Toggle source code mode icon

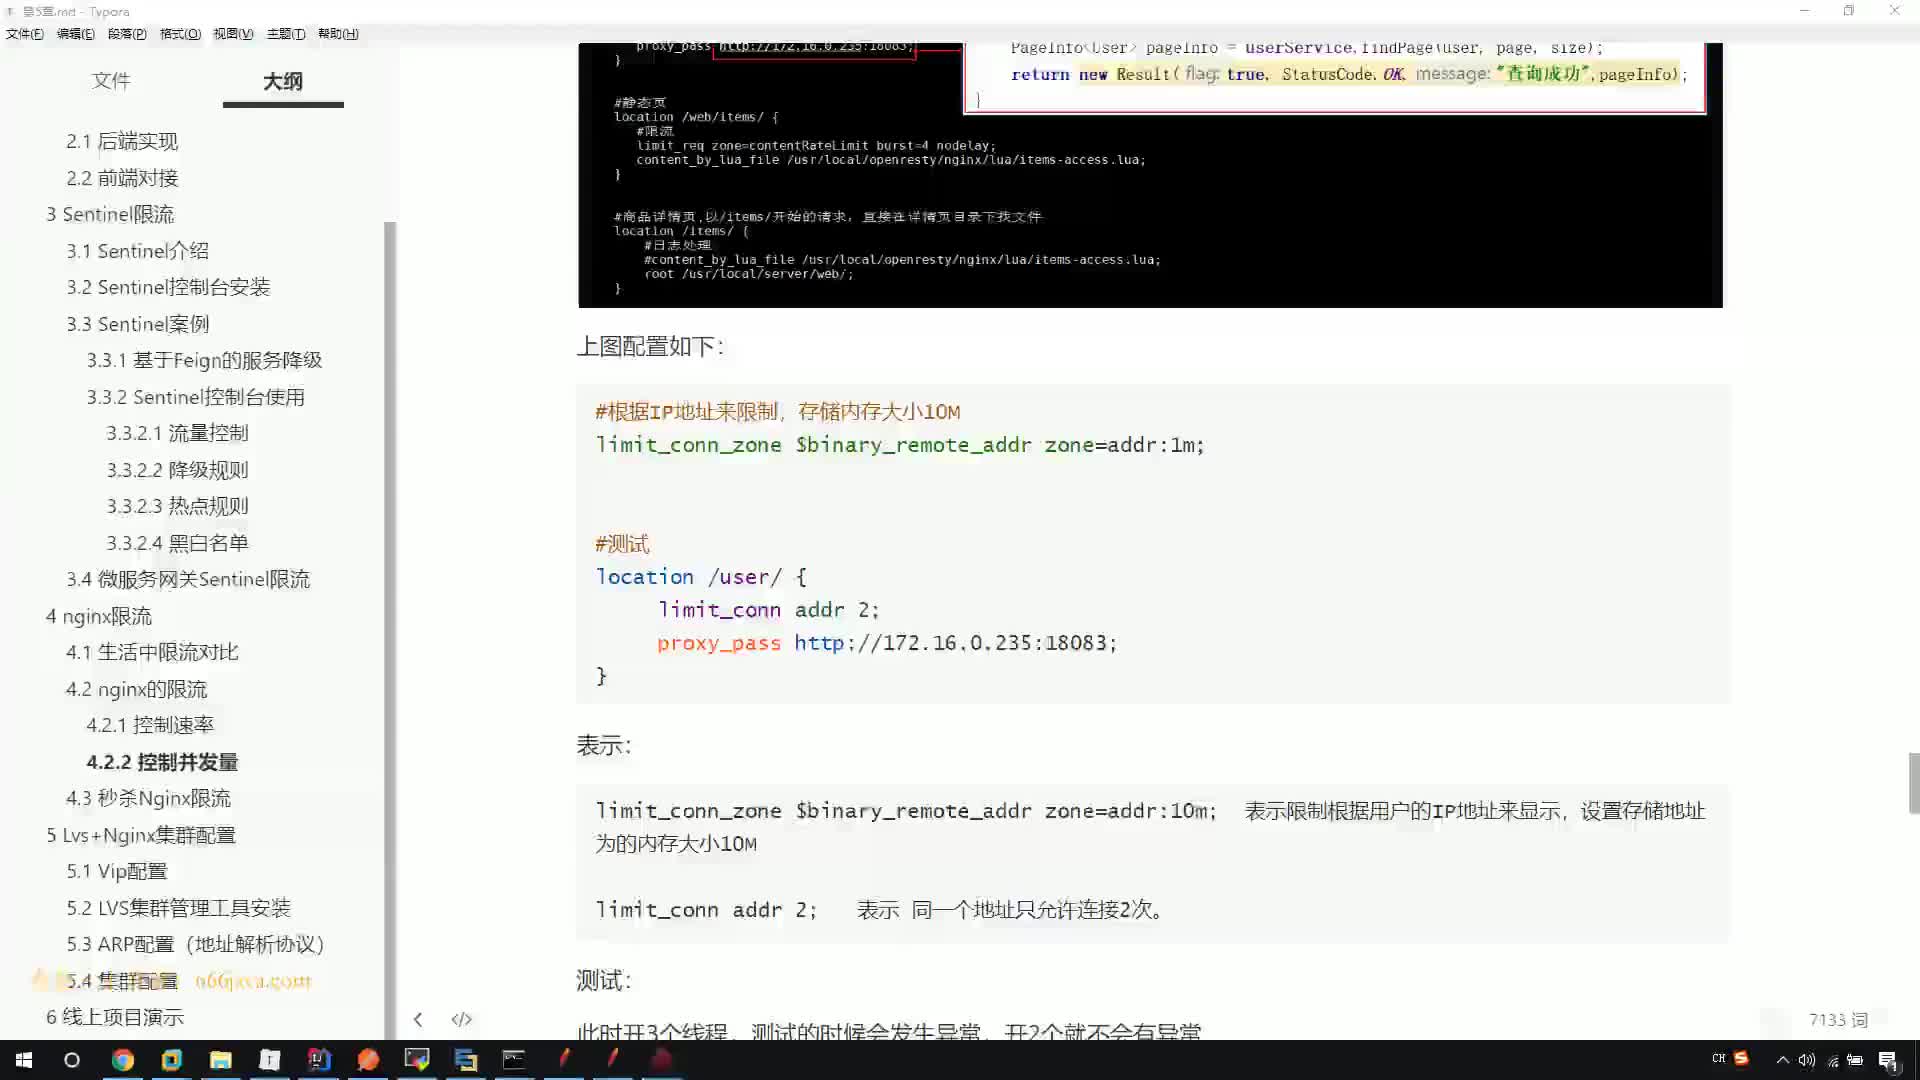click(461, 1019)
